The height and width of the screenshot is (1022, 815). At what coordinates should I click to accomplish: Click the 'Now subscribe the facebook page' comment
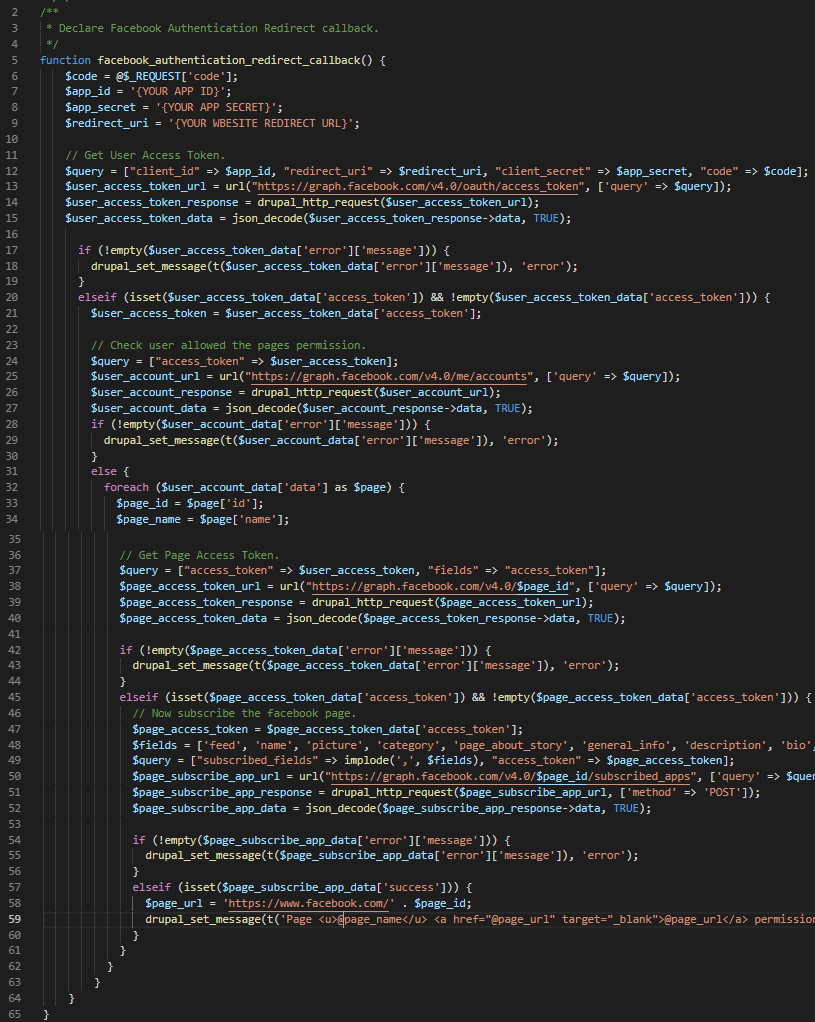click(x=244, y=713)
